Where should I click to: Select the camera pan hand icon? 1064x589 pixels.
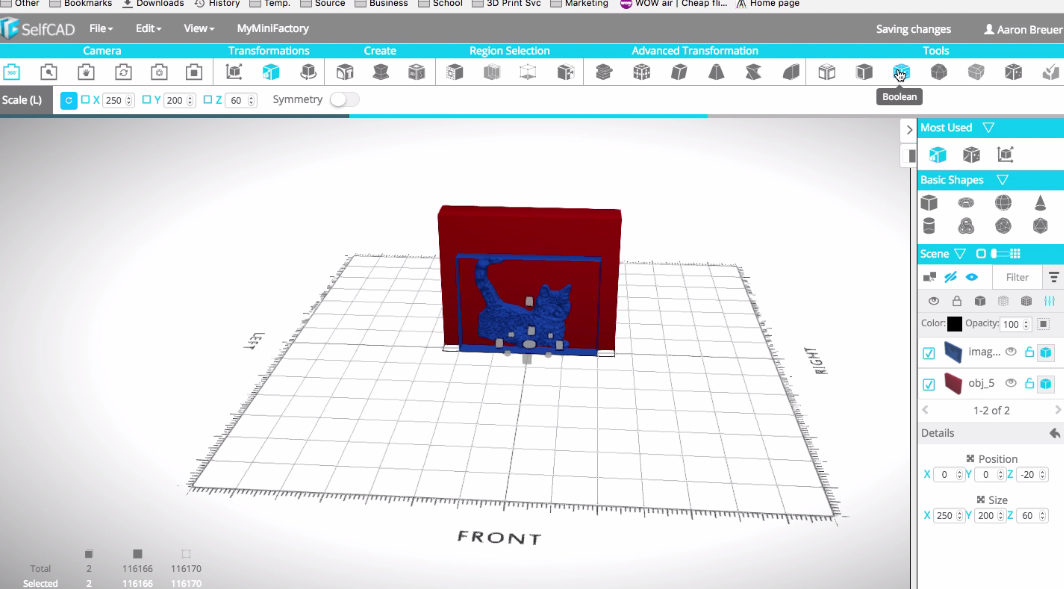86,72
